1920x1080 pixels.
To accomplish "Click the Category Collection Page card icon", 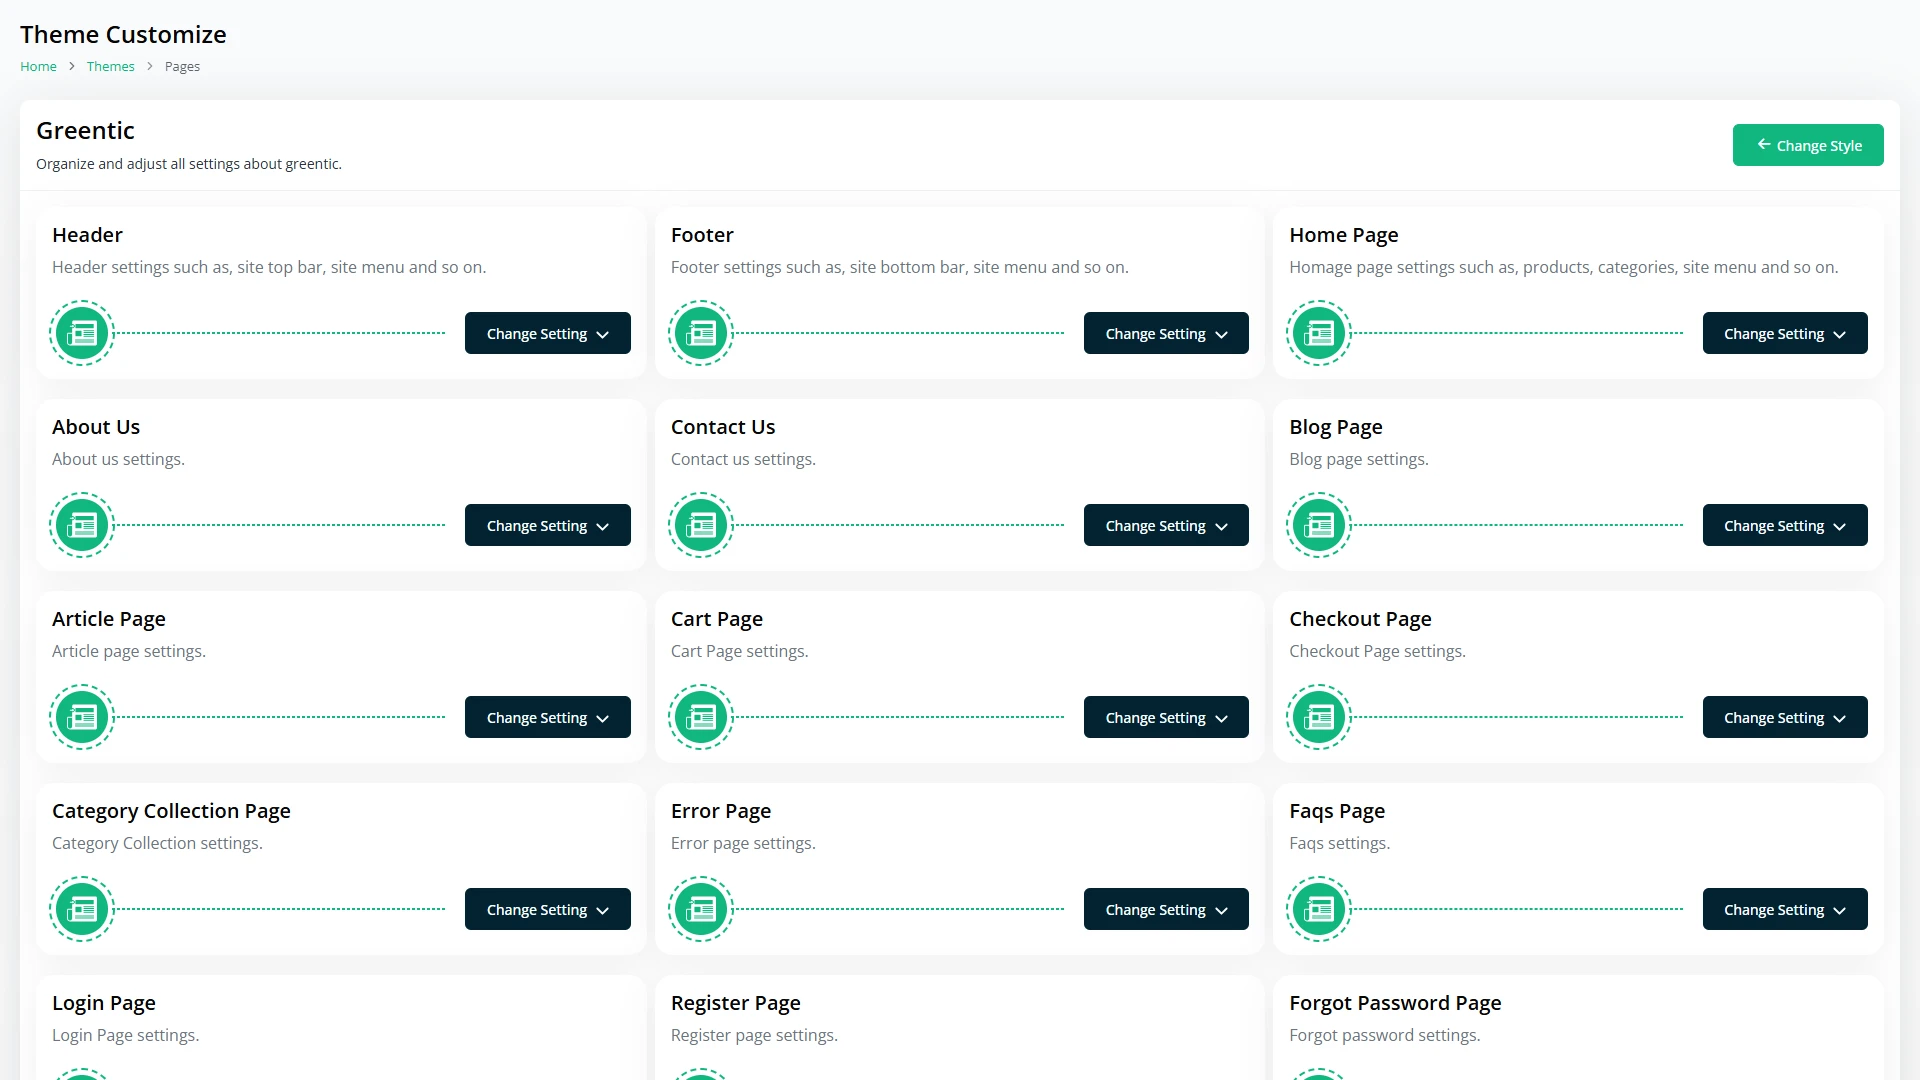I will 82,909.
